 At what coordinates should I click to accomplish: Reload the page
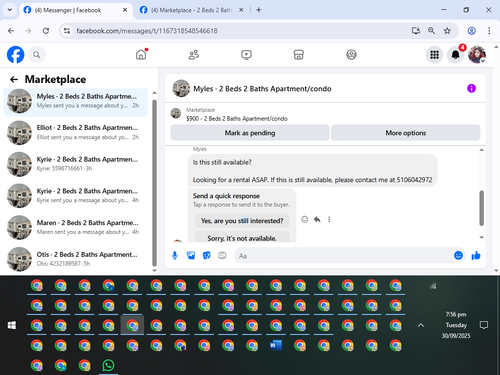[x=46, y=31]
